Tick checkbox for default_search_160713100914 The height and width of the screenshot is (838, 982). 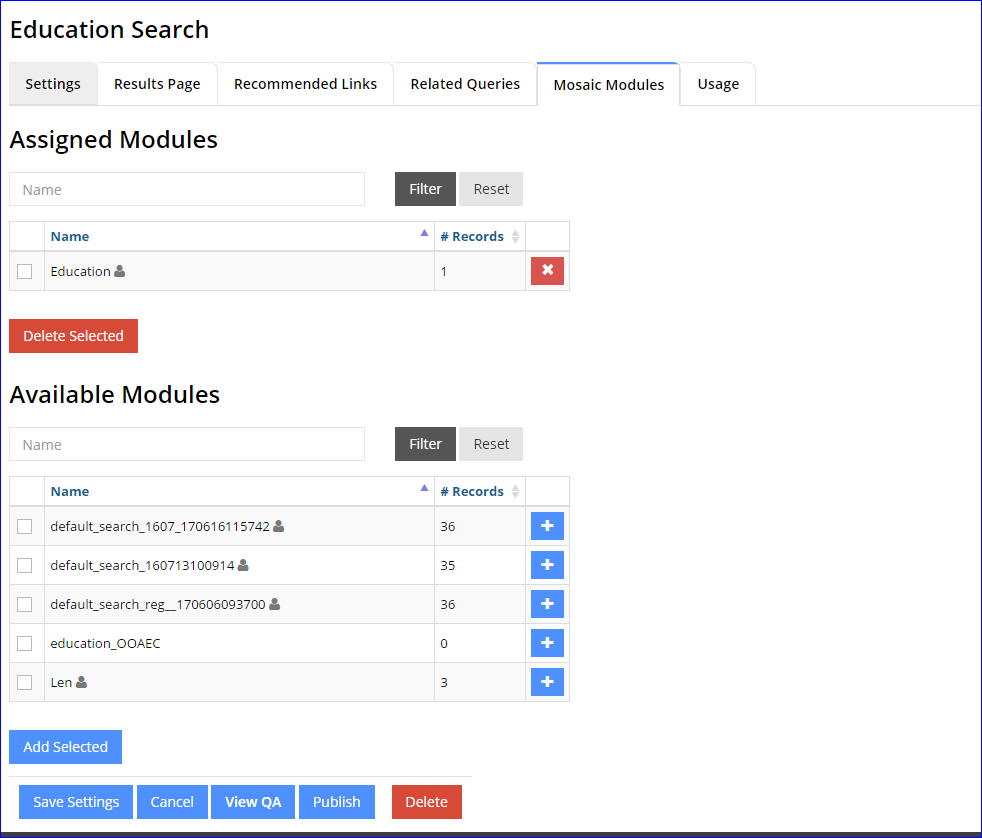pyautogui.click(x=25, y=565)
